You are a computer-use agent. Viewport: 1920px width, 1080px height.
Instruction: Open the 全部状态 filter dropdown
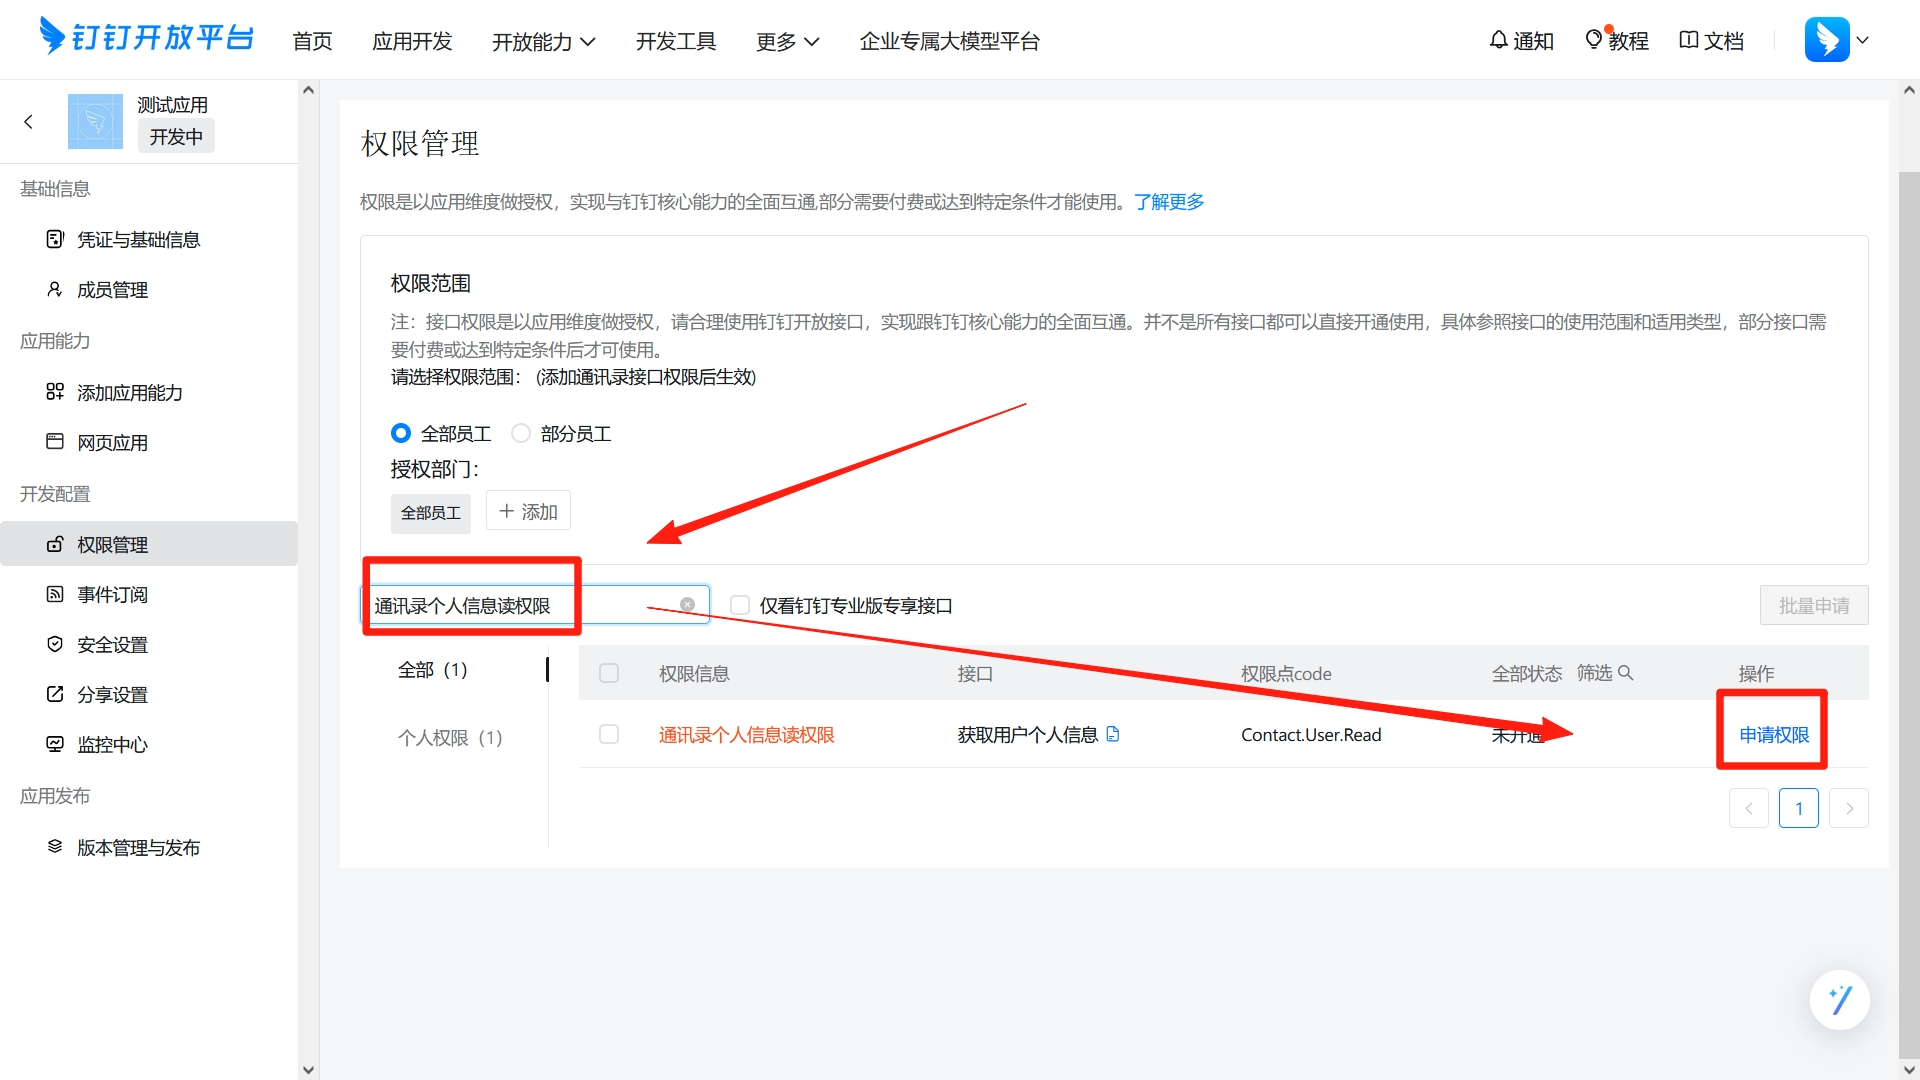[x=1527, y=674]
